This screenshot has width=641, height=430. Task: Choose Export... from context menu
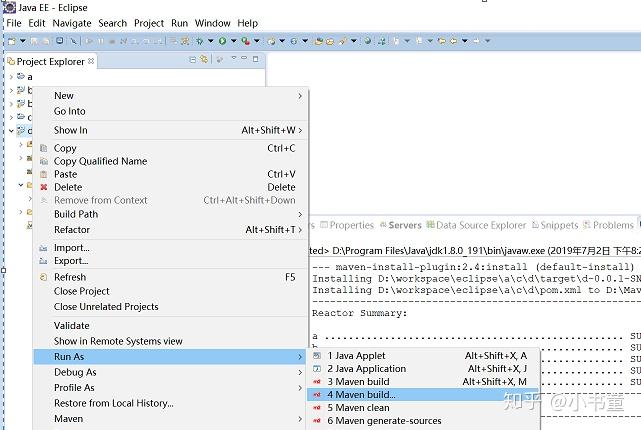click(x=171, y=261)
